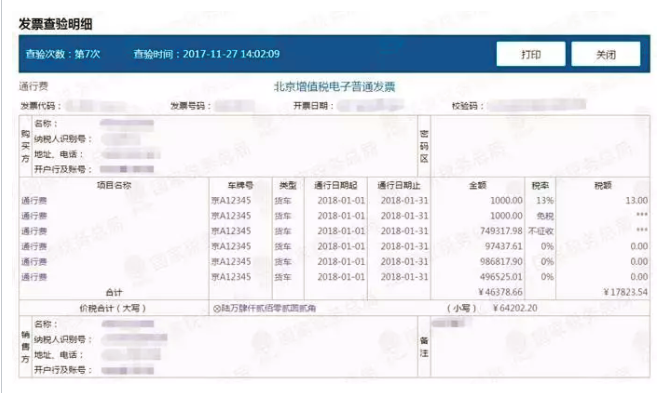Click the 打印 print button
The width and height of the screenshot is (657, 393).
point(531,54)
